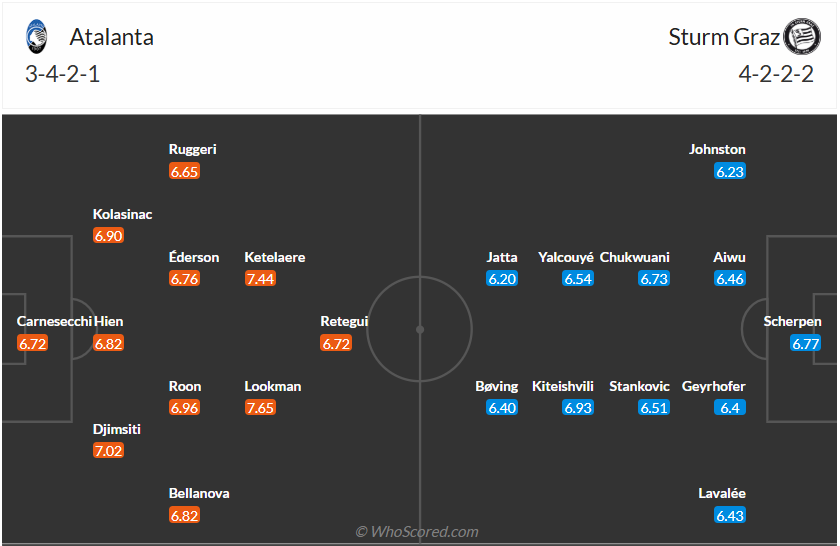The height and width of the screenshot is (546, 840).
Task: Click Retegui's 6.72 rating badge
Action: (x=336, y=343)
